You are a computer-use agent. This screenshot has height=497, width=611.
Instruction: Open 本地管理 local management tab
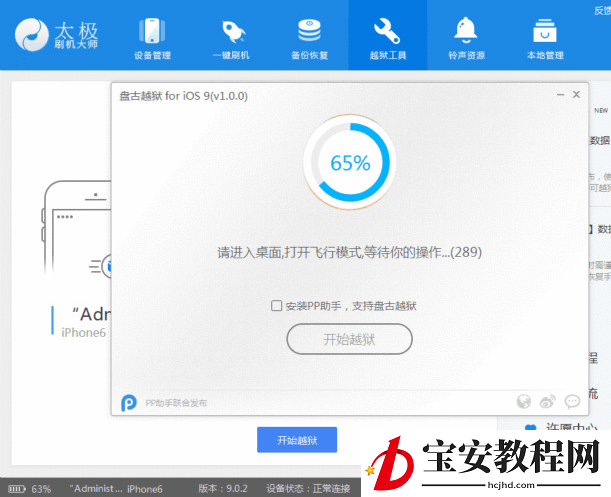point(545,38)
